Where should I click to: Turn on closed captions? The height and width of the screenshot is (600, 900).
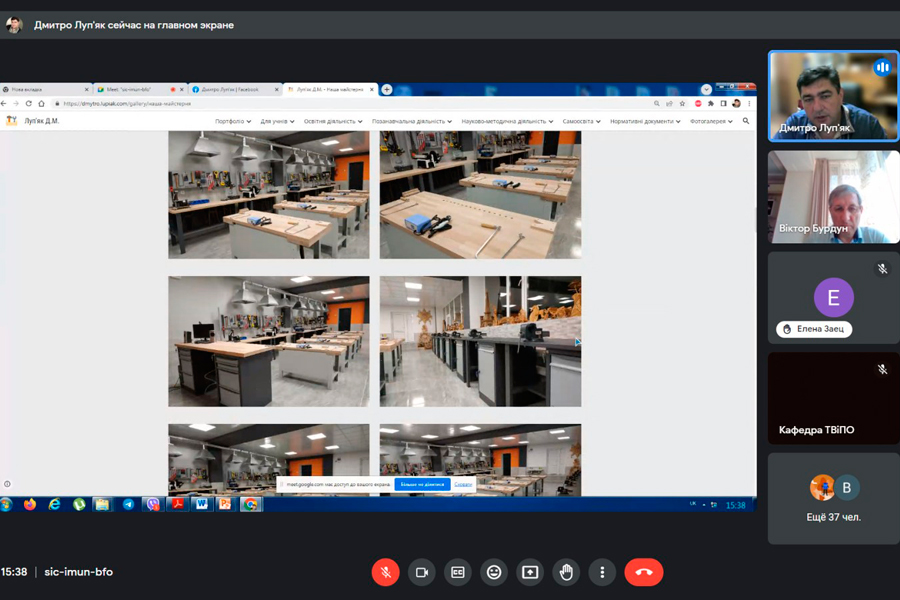pos(457,572)
